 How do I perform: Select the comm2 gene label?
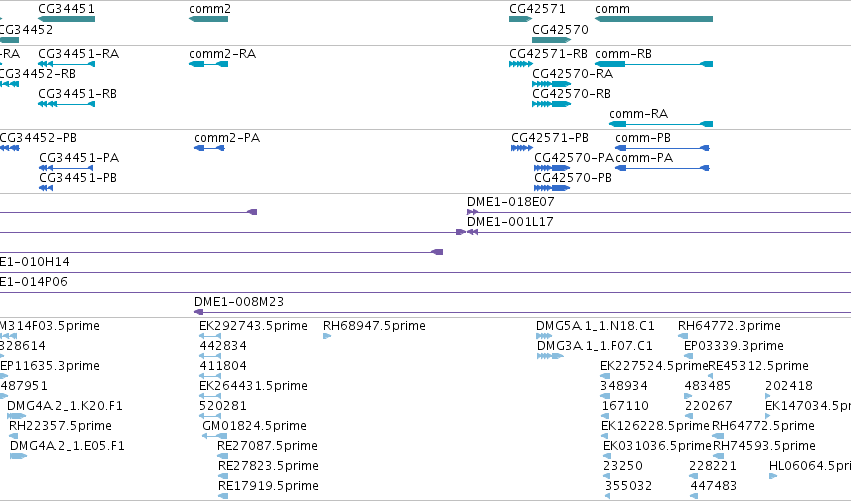point(210,9)
